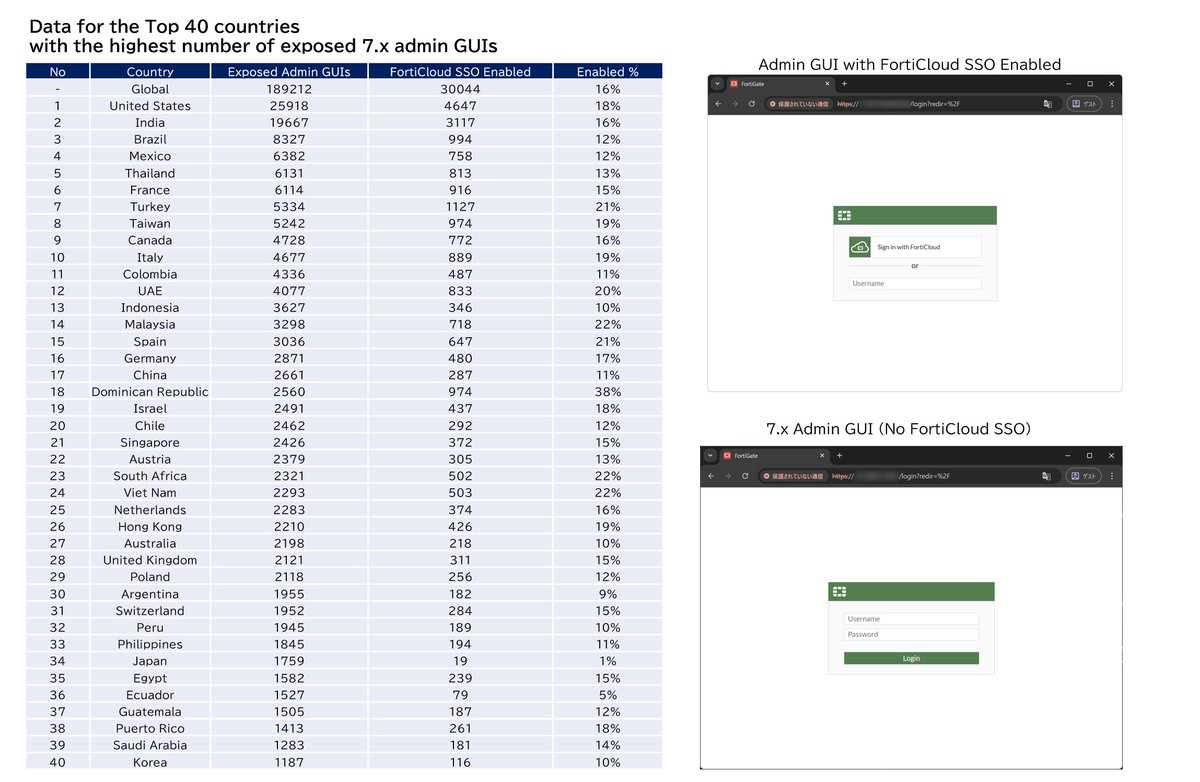Click the 'FortiCloud SSO Enabled' column header

click(459, 71)
